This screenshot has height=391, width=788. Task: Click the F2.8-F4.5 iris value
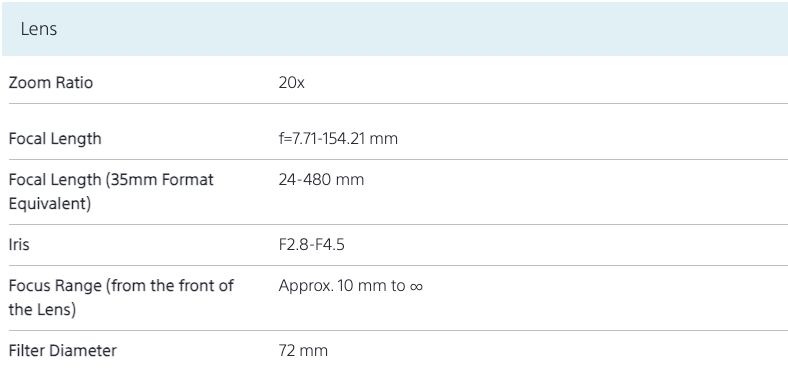pos(312,245)
